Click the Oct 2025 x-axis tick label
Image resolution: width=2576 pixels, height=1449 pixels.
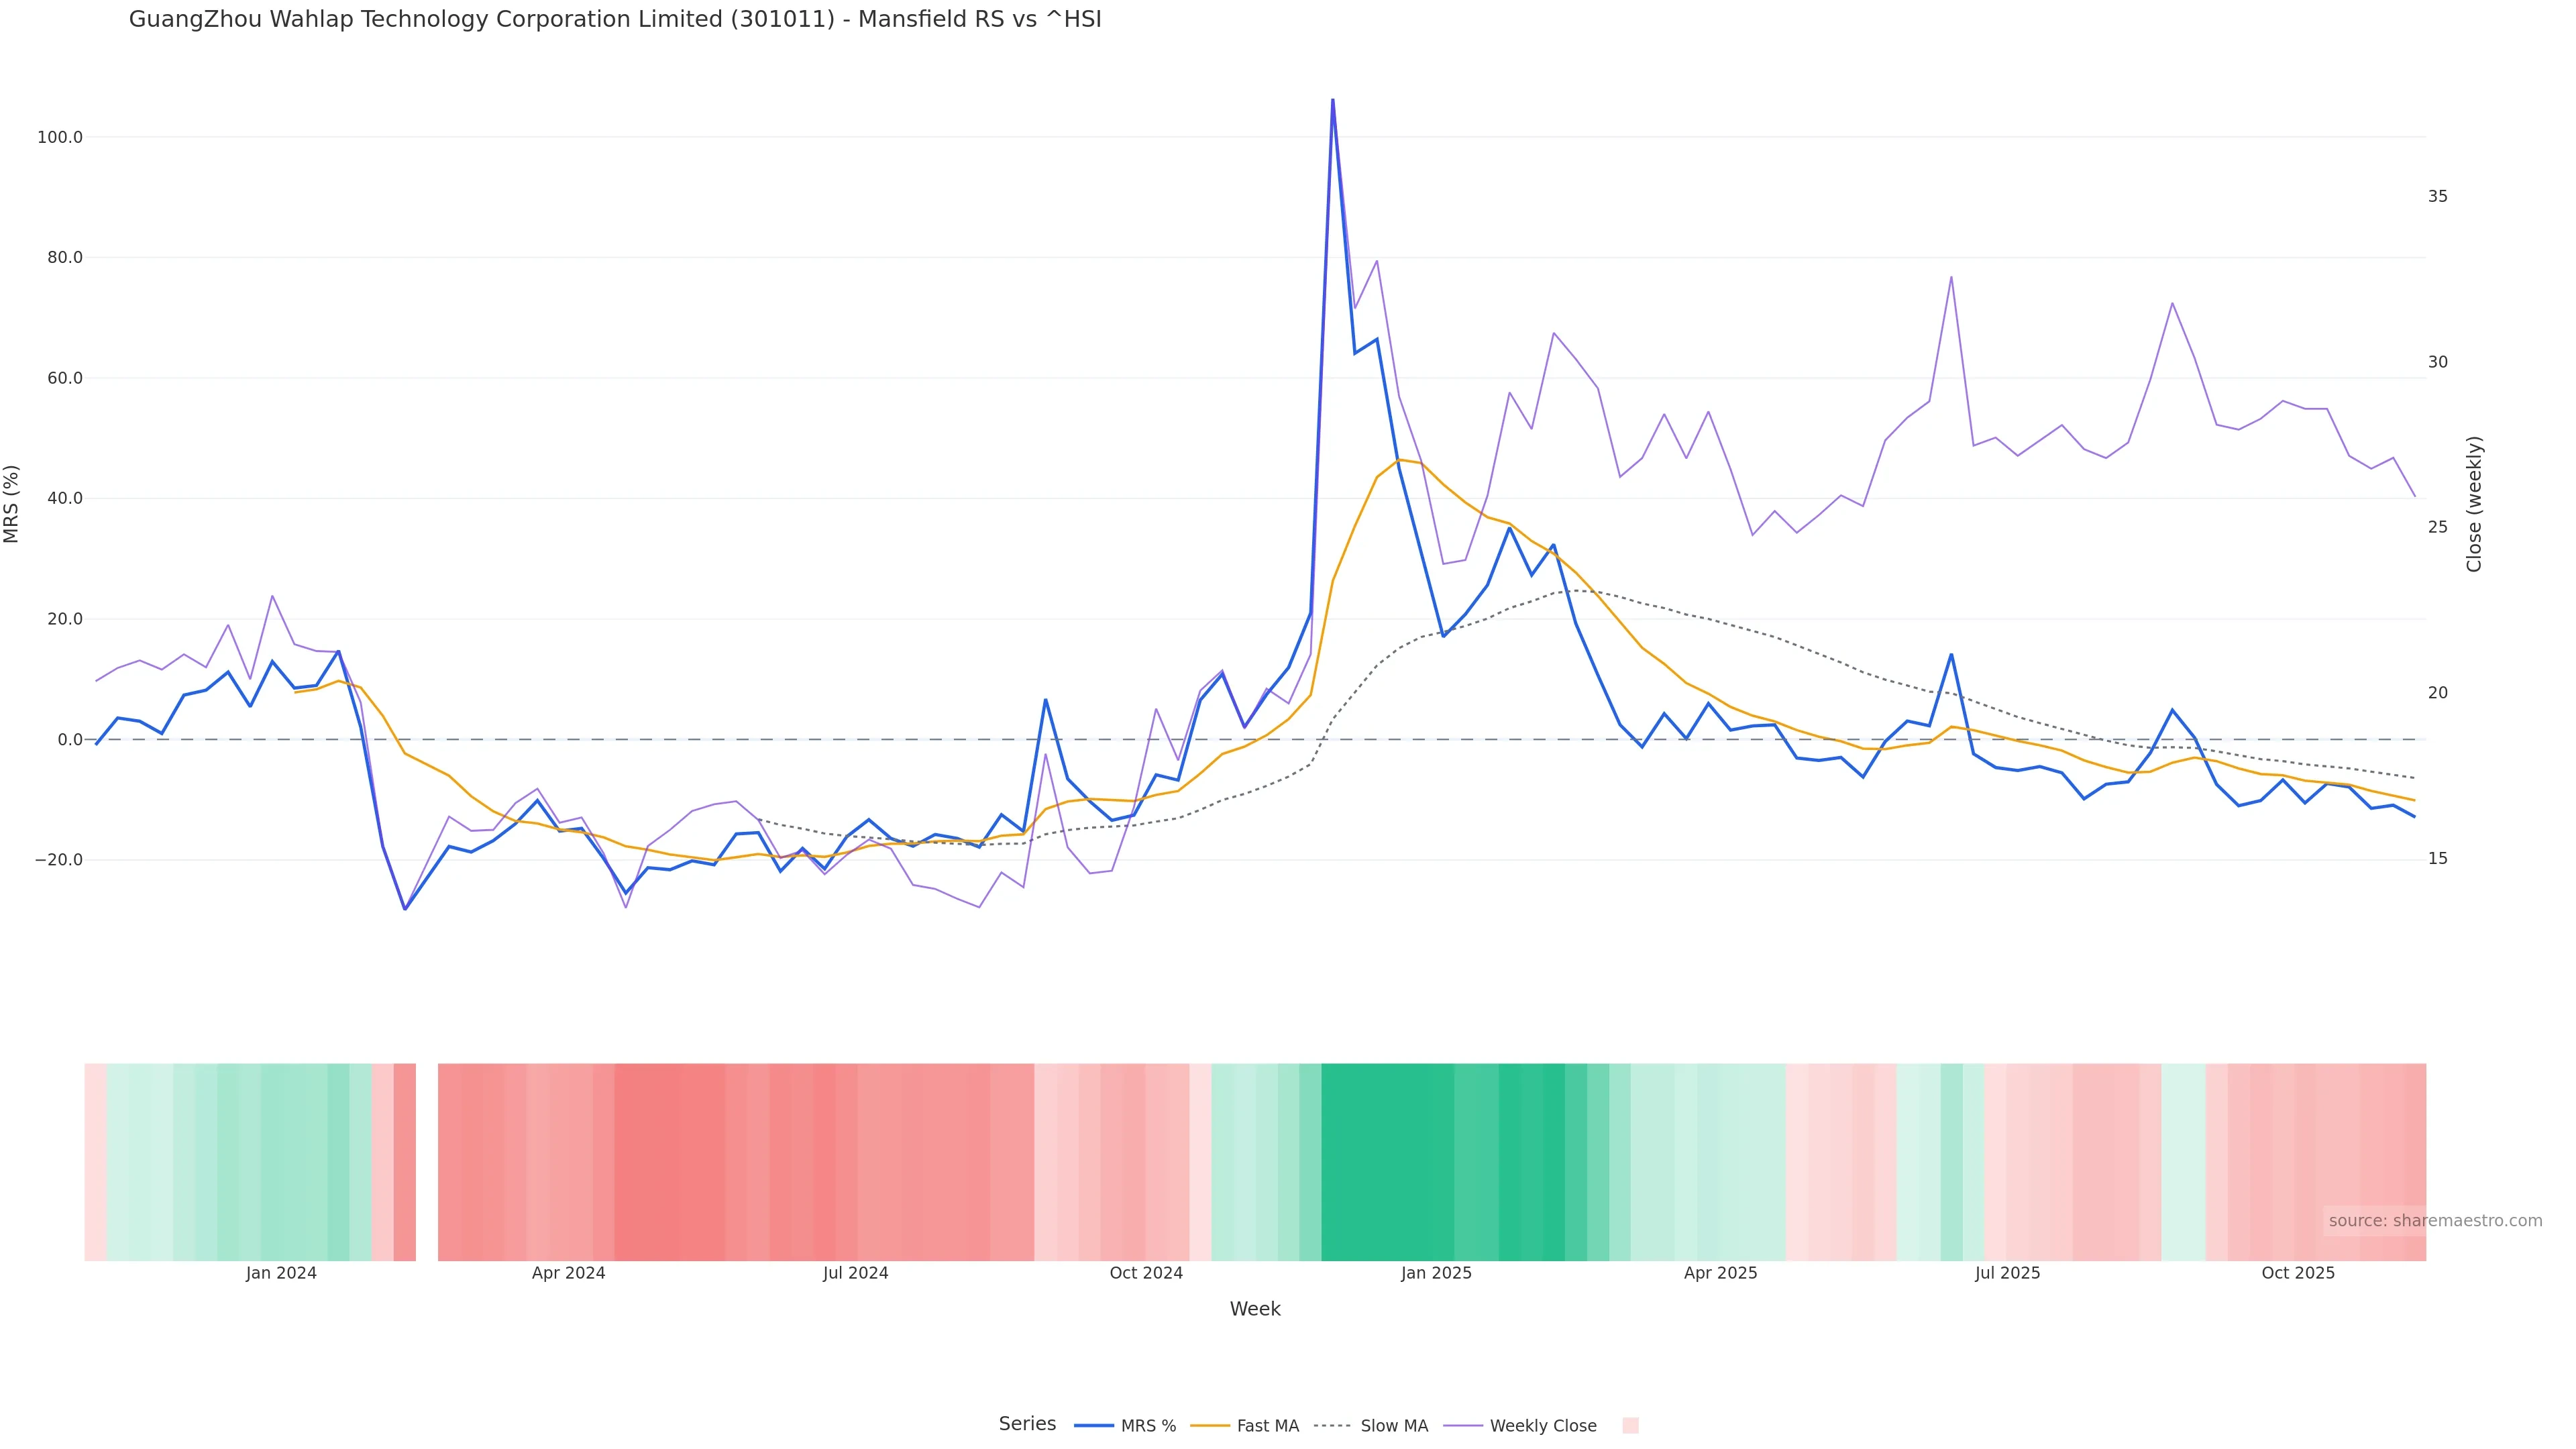[2298, 1274]
